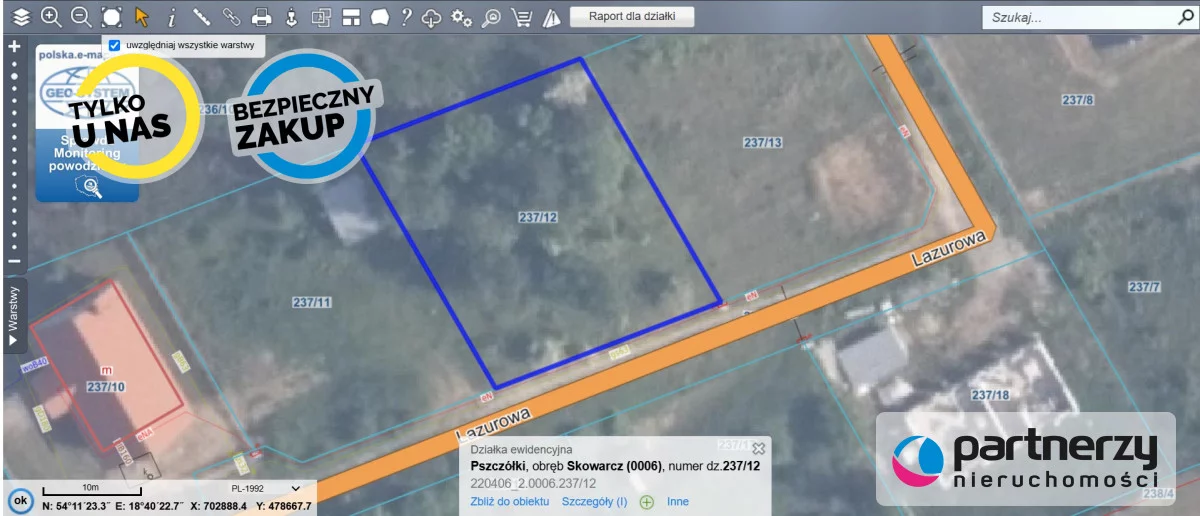Click the parcel label 237/12
Screen dimensions: 1200x516
[538, 217]
